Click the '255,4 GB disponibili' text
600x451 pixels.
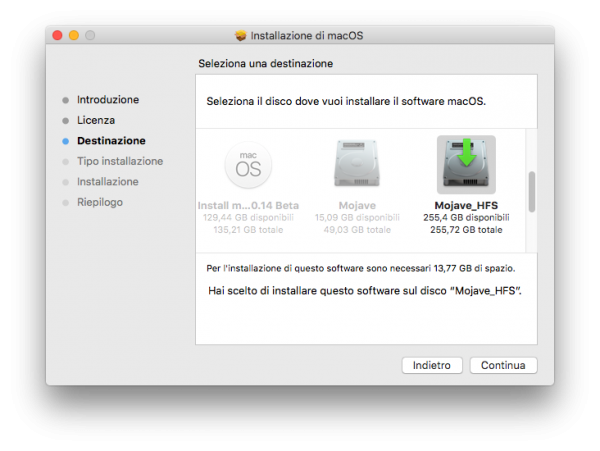[466, 218]
